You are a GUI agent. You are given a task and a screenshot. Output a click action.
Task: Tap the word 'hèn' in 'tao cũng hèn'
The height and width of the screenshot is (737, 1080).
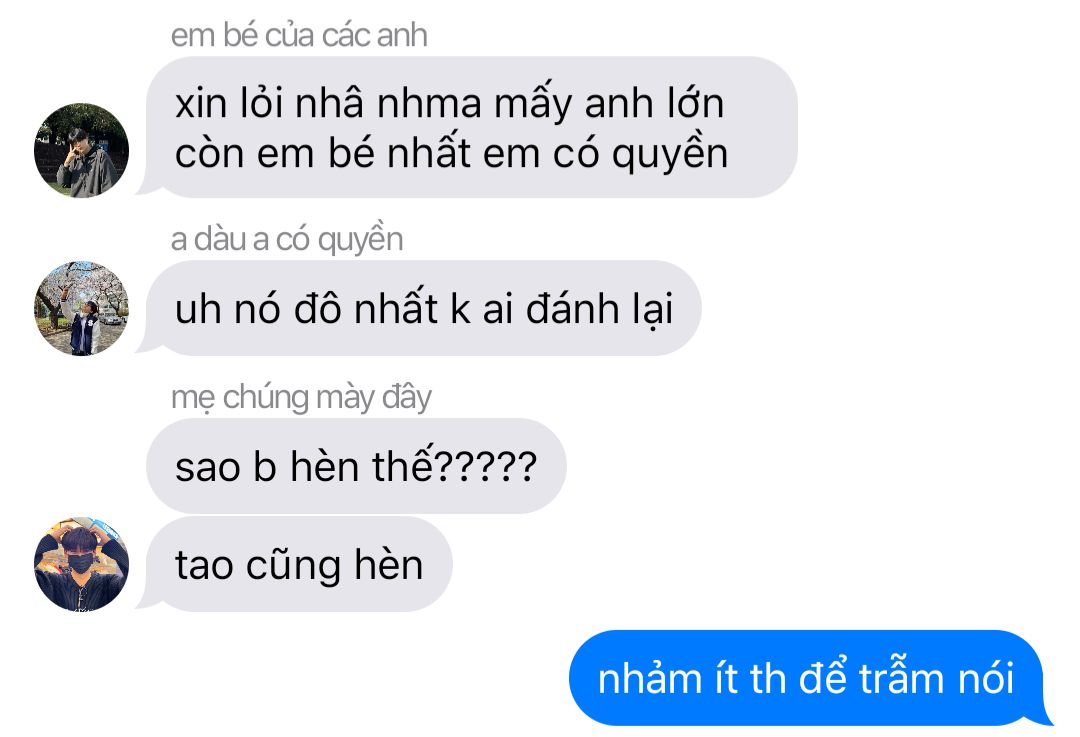[x=388, y=565]
